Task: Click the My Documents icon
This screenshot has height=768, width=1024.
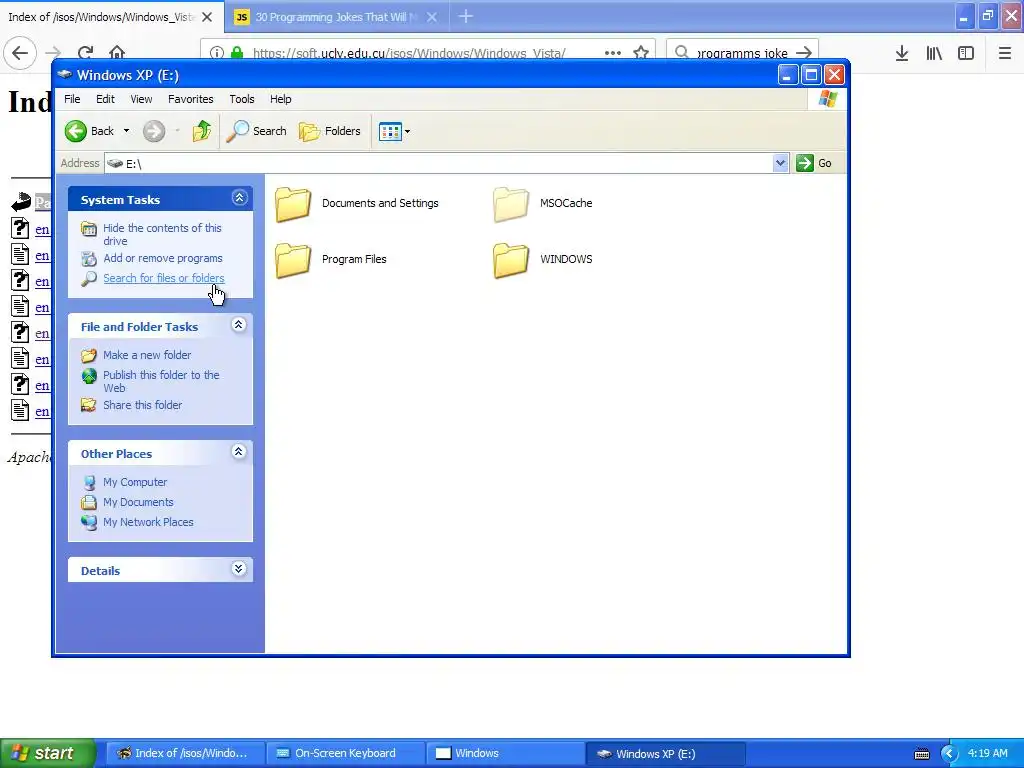Action: (89, 503)
